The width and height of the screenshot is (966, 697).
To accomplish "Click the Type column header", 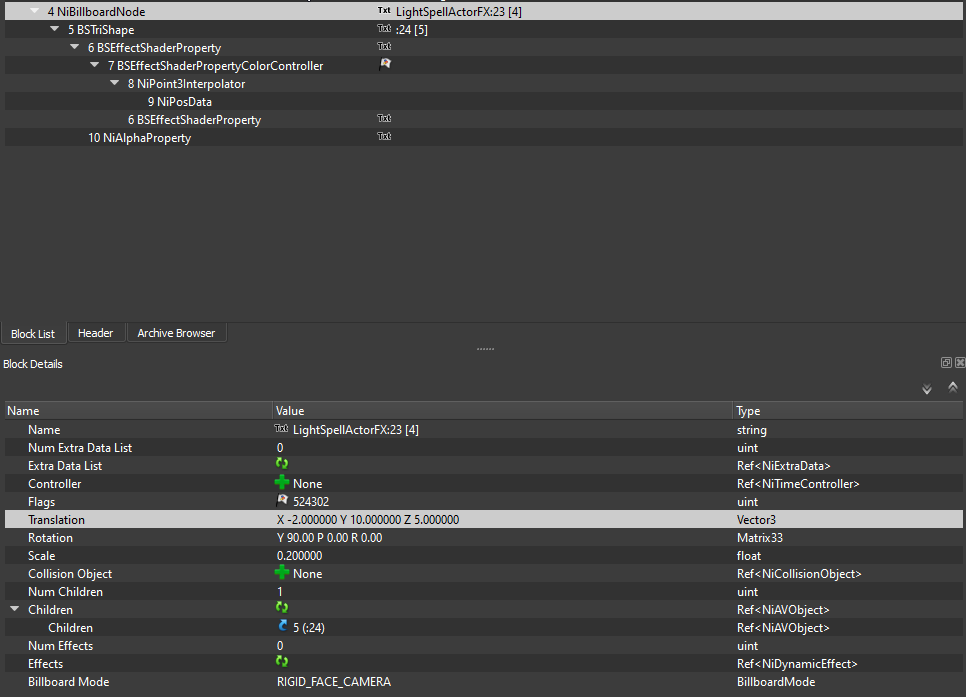I will tap(848, 410).
